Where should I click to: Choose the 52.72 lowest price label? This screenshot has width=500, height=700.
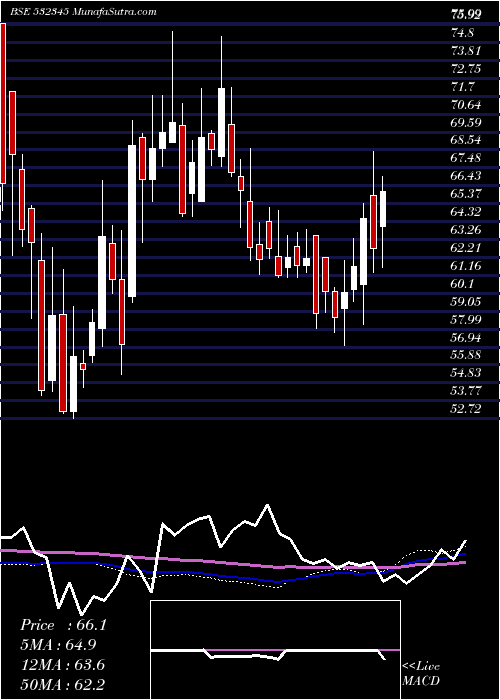[467, 408]
